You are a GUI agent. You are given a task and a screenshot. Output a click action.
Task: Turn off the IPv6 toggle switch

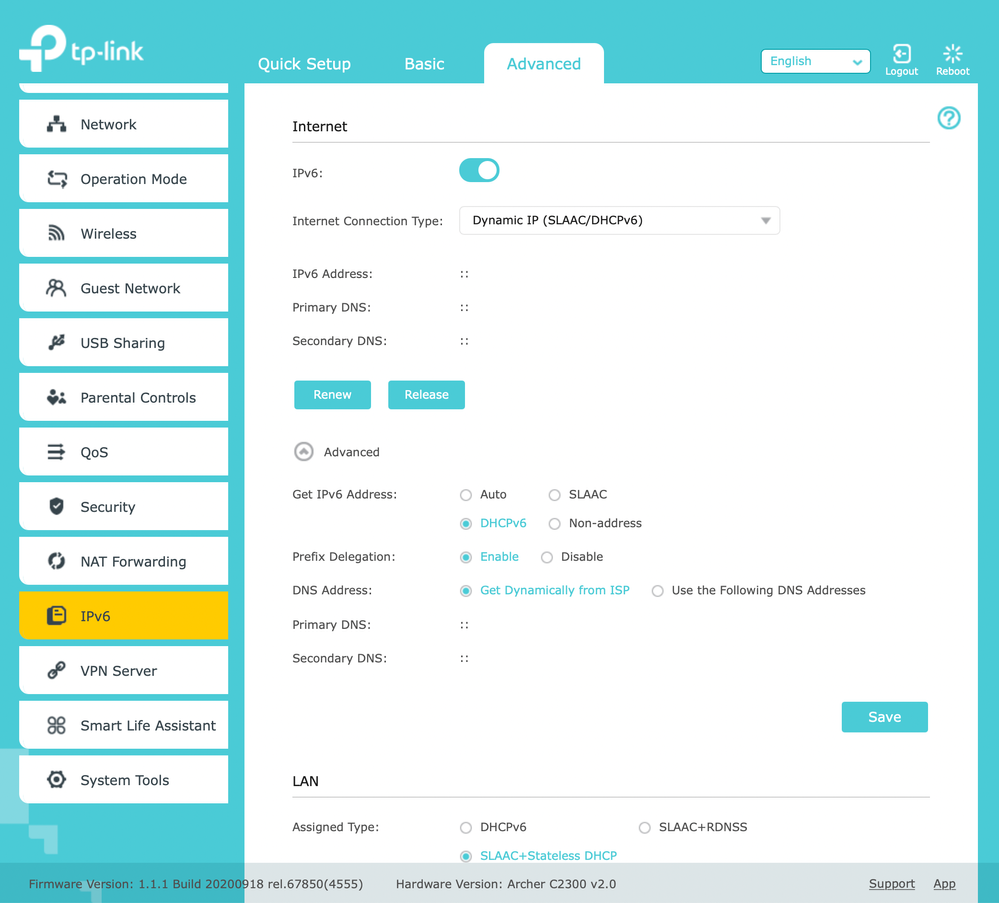pyautogui.click(x=479, y=171)
